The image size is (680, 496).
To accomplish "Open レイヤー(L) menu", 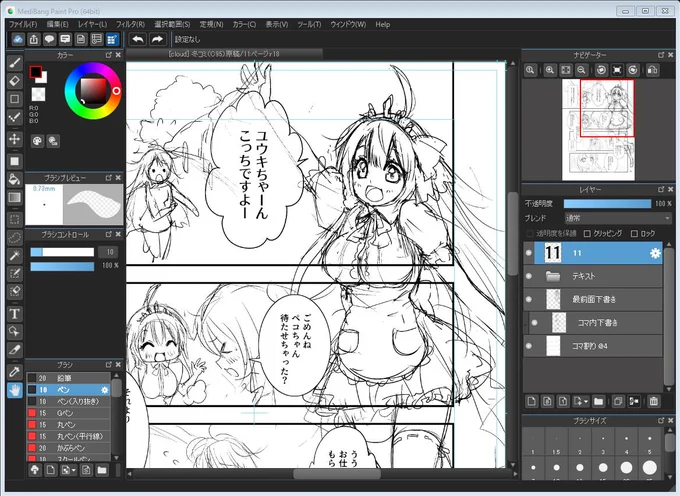I will point(92,24).
